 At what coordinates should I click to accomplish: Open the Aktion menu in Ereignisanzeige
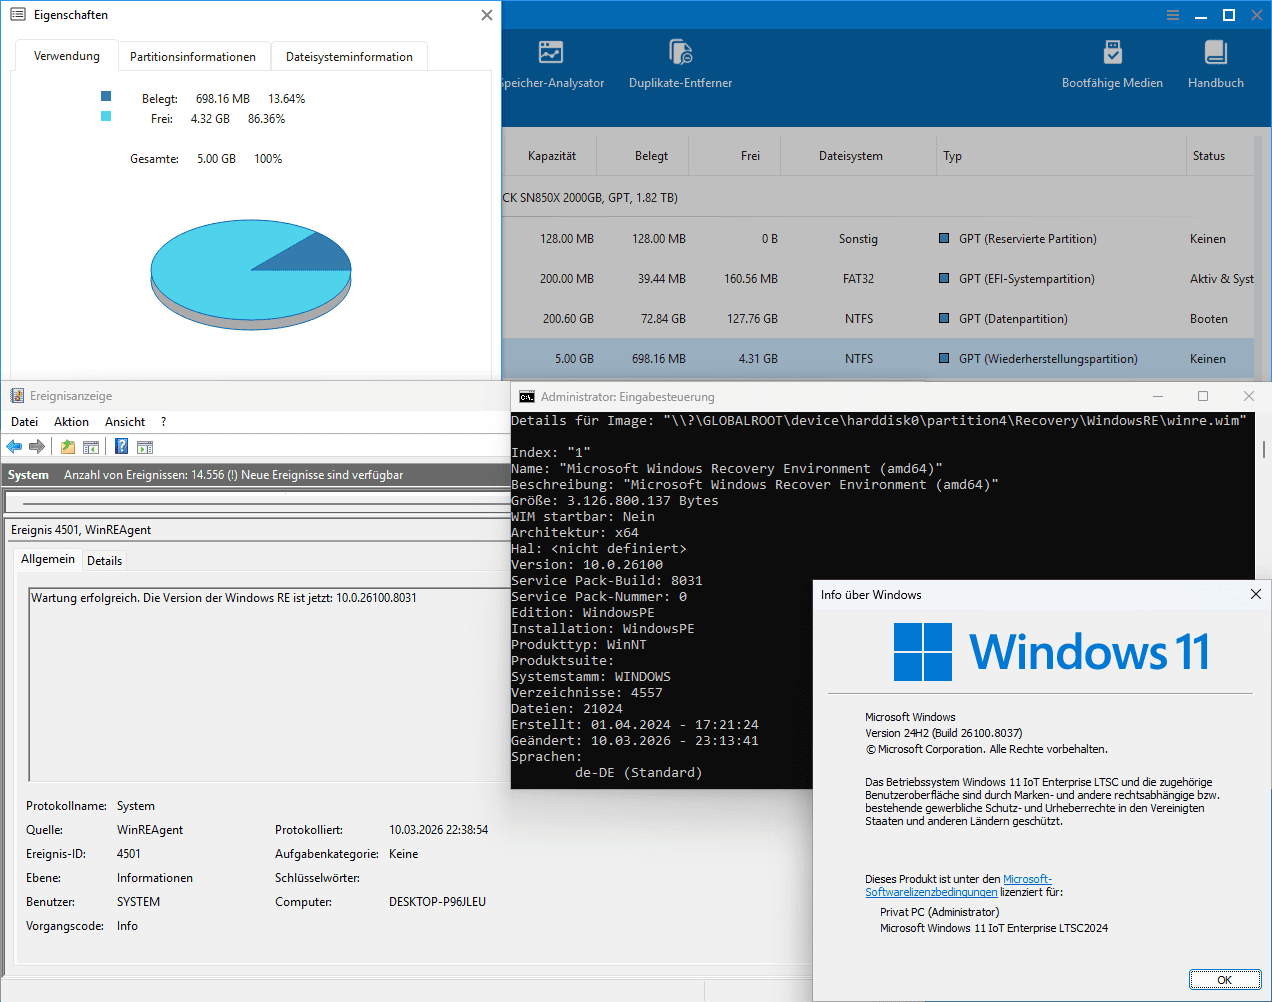click(x=71, y=422)
